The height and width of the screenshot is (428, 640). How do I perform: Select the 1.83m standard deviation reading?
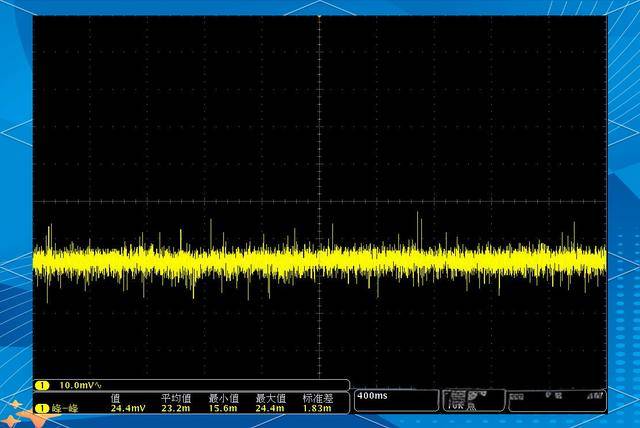tap(318, 408)
